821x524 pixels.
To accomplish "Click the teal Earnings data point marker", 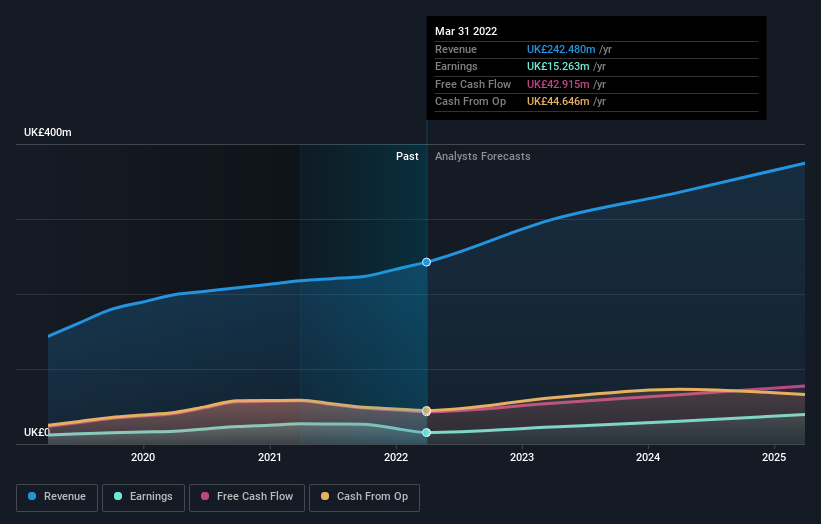I will coord(426,432).
